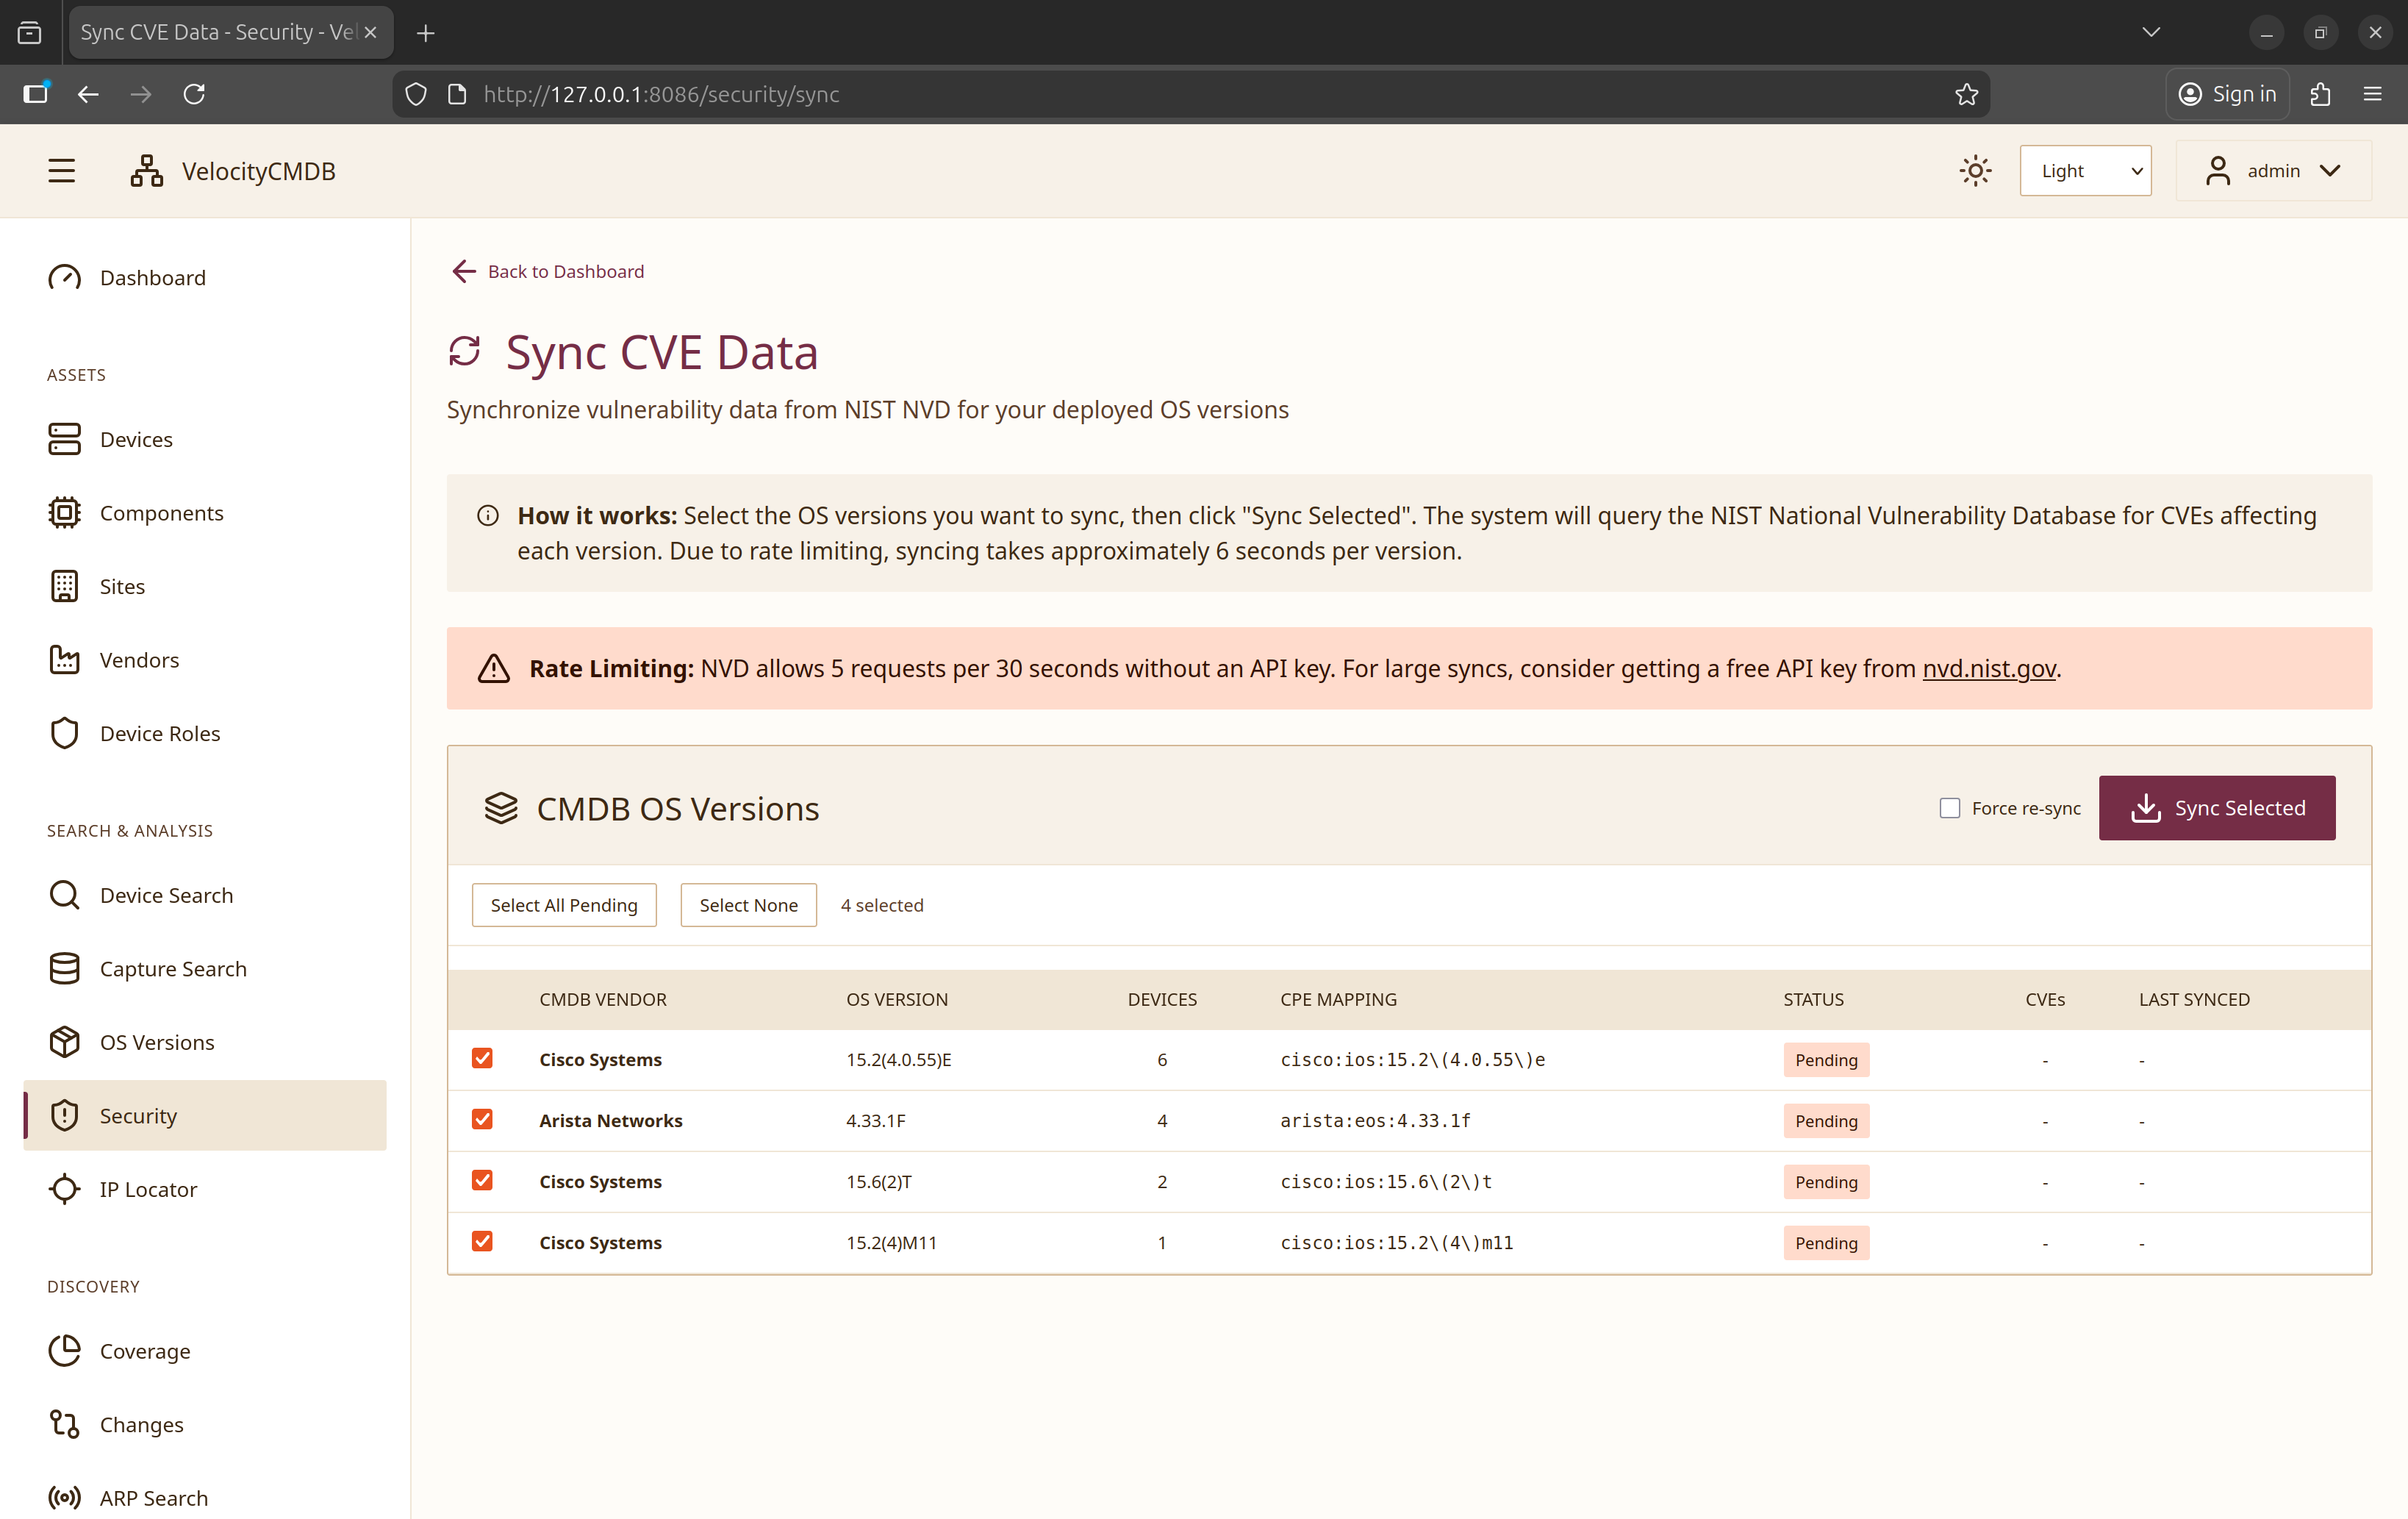Close the Sync CVE Data browser tab
This screenshot has width=2408, height=1519.
click(x=370, y=32)
